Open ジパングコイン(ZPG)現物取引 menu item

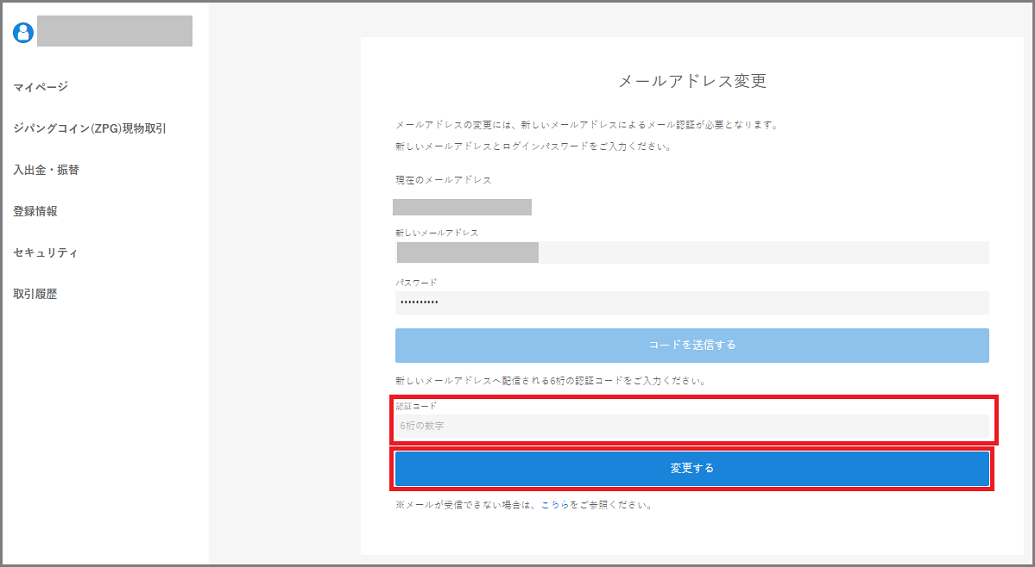pos(90,129)
